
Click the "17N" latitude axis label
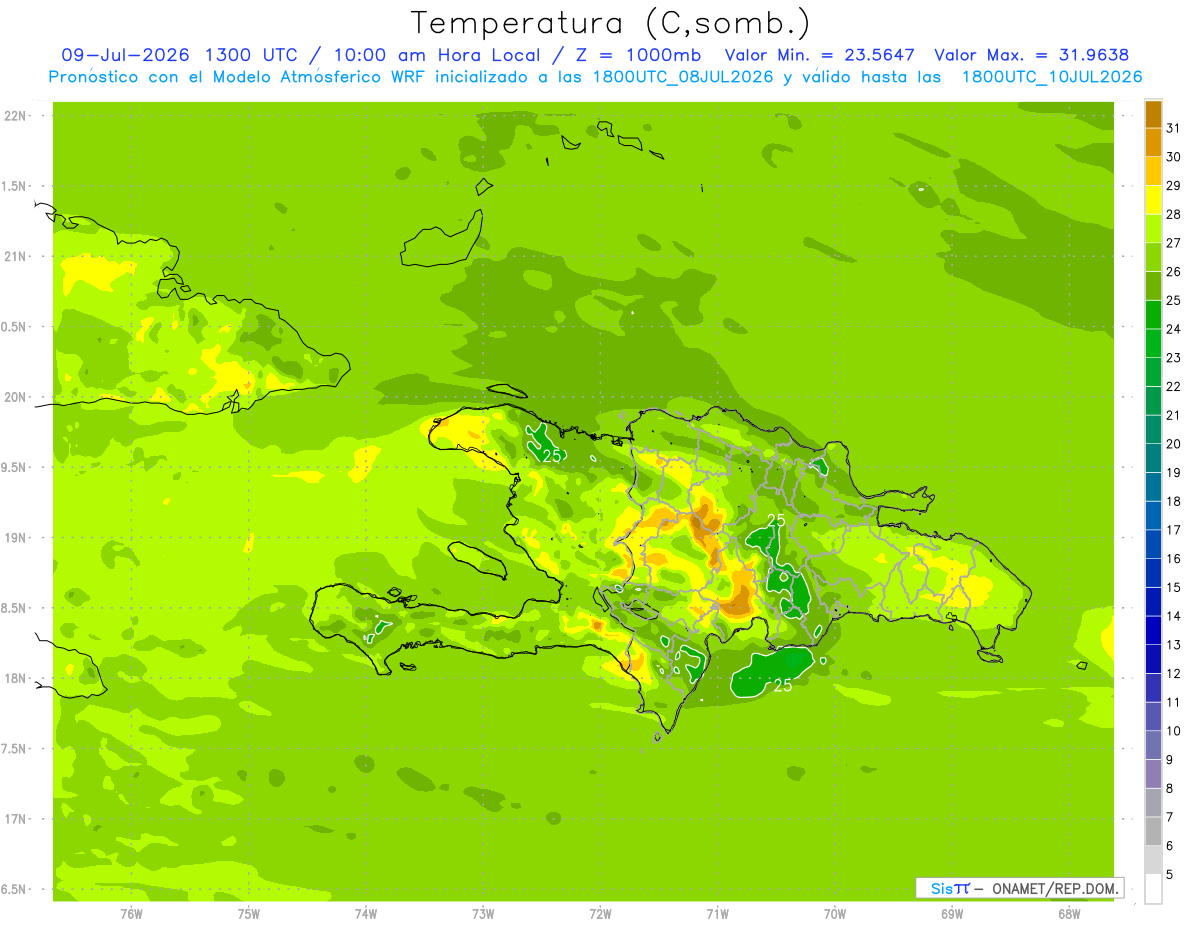(x=14, y=820)
